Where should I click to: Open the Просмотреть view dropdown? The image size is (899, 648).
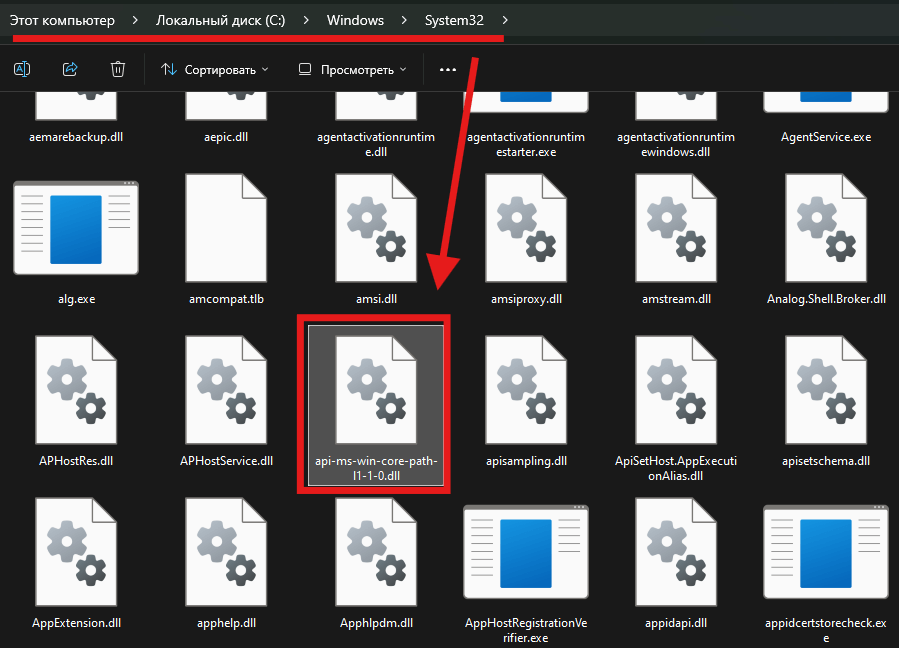click(353, 69)
